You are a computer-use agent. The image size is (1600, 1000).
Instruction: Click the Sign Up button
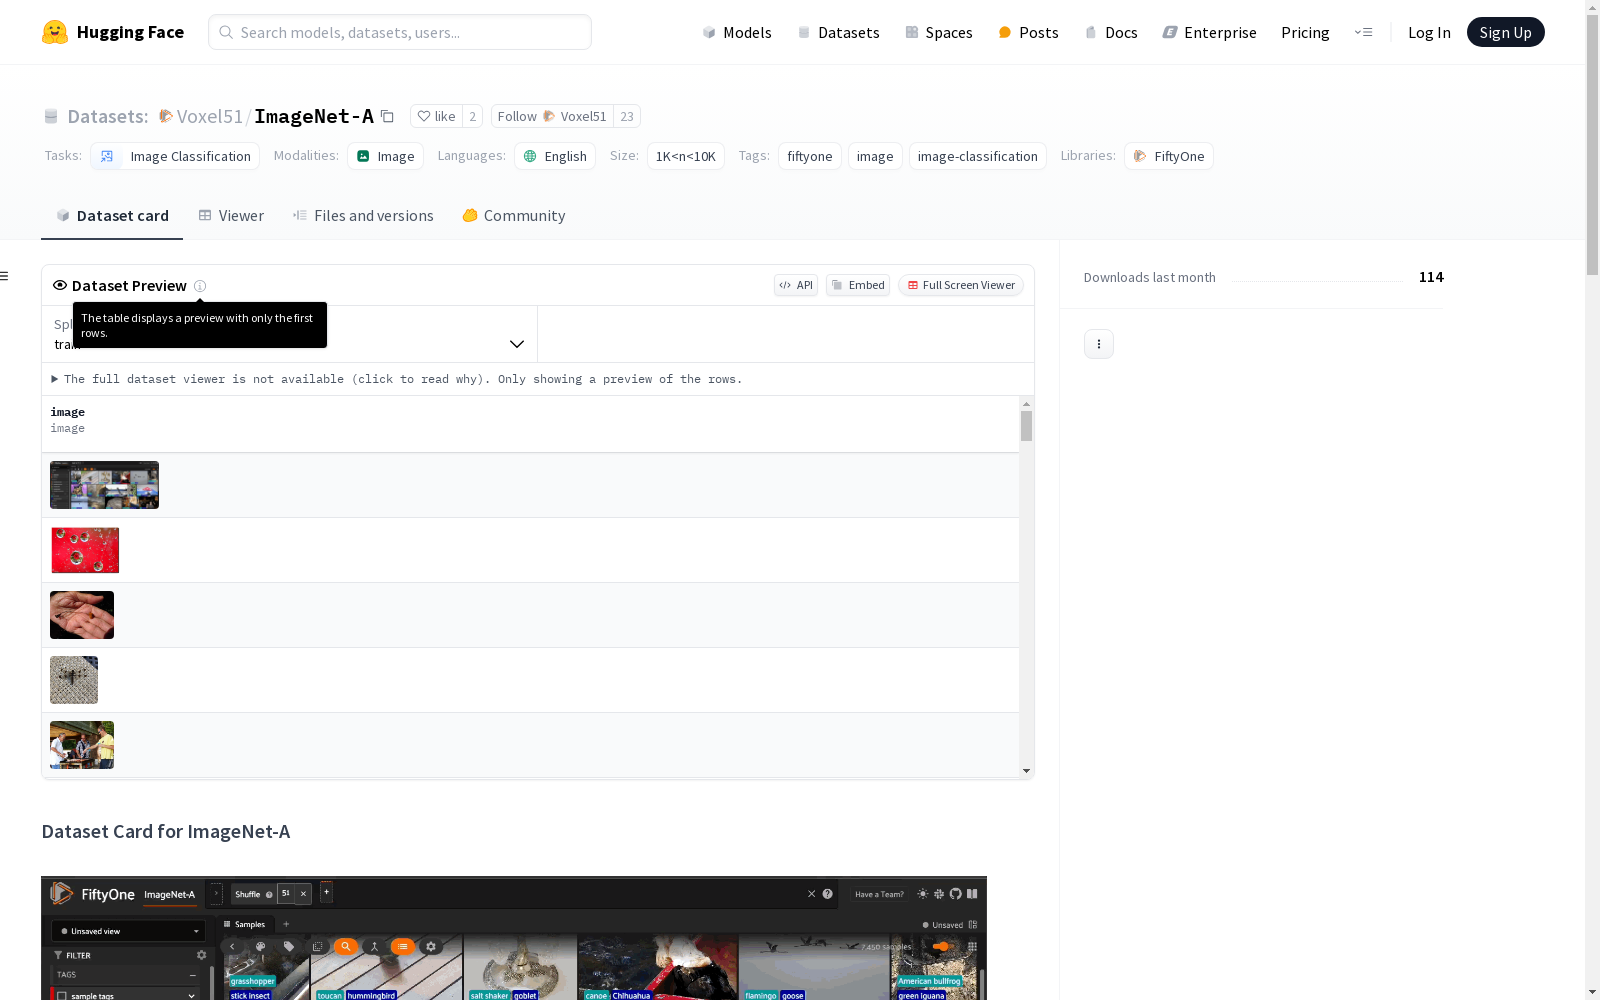1505,31
